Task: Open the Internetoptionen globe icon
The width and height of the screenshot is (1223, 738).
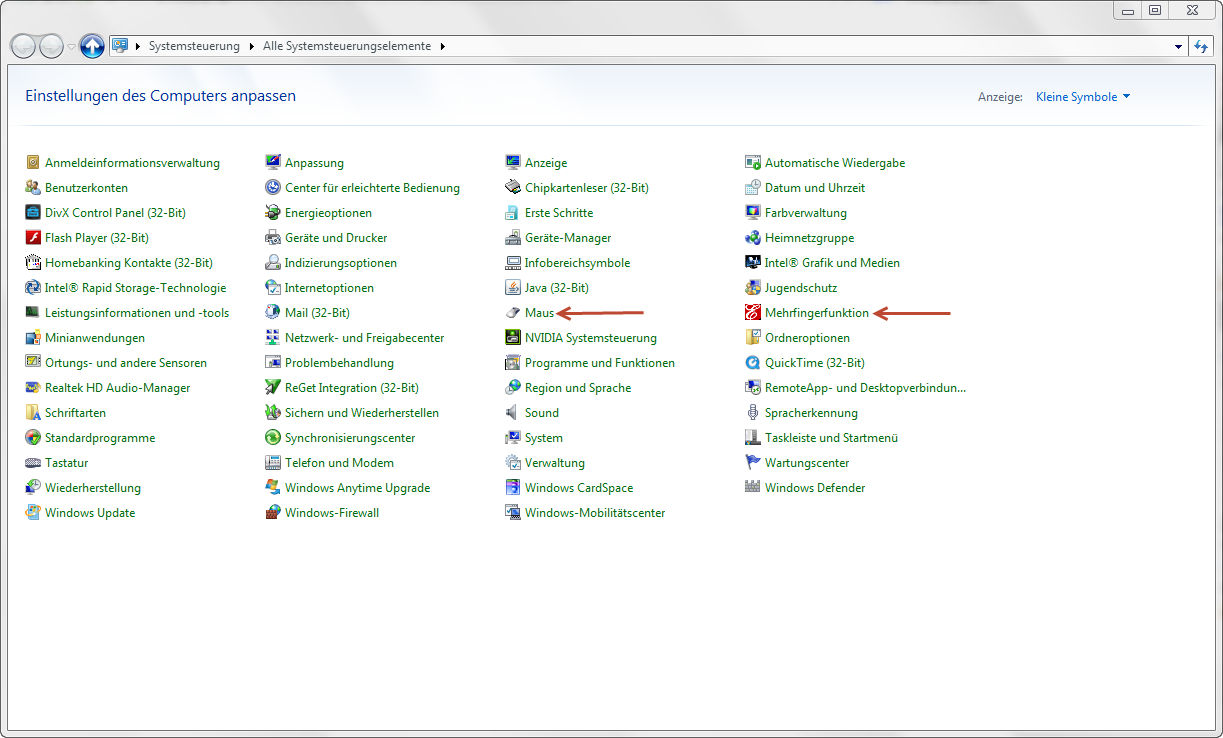Action: point(273,288)
